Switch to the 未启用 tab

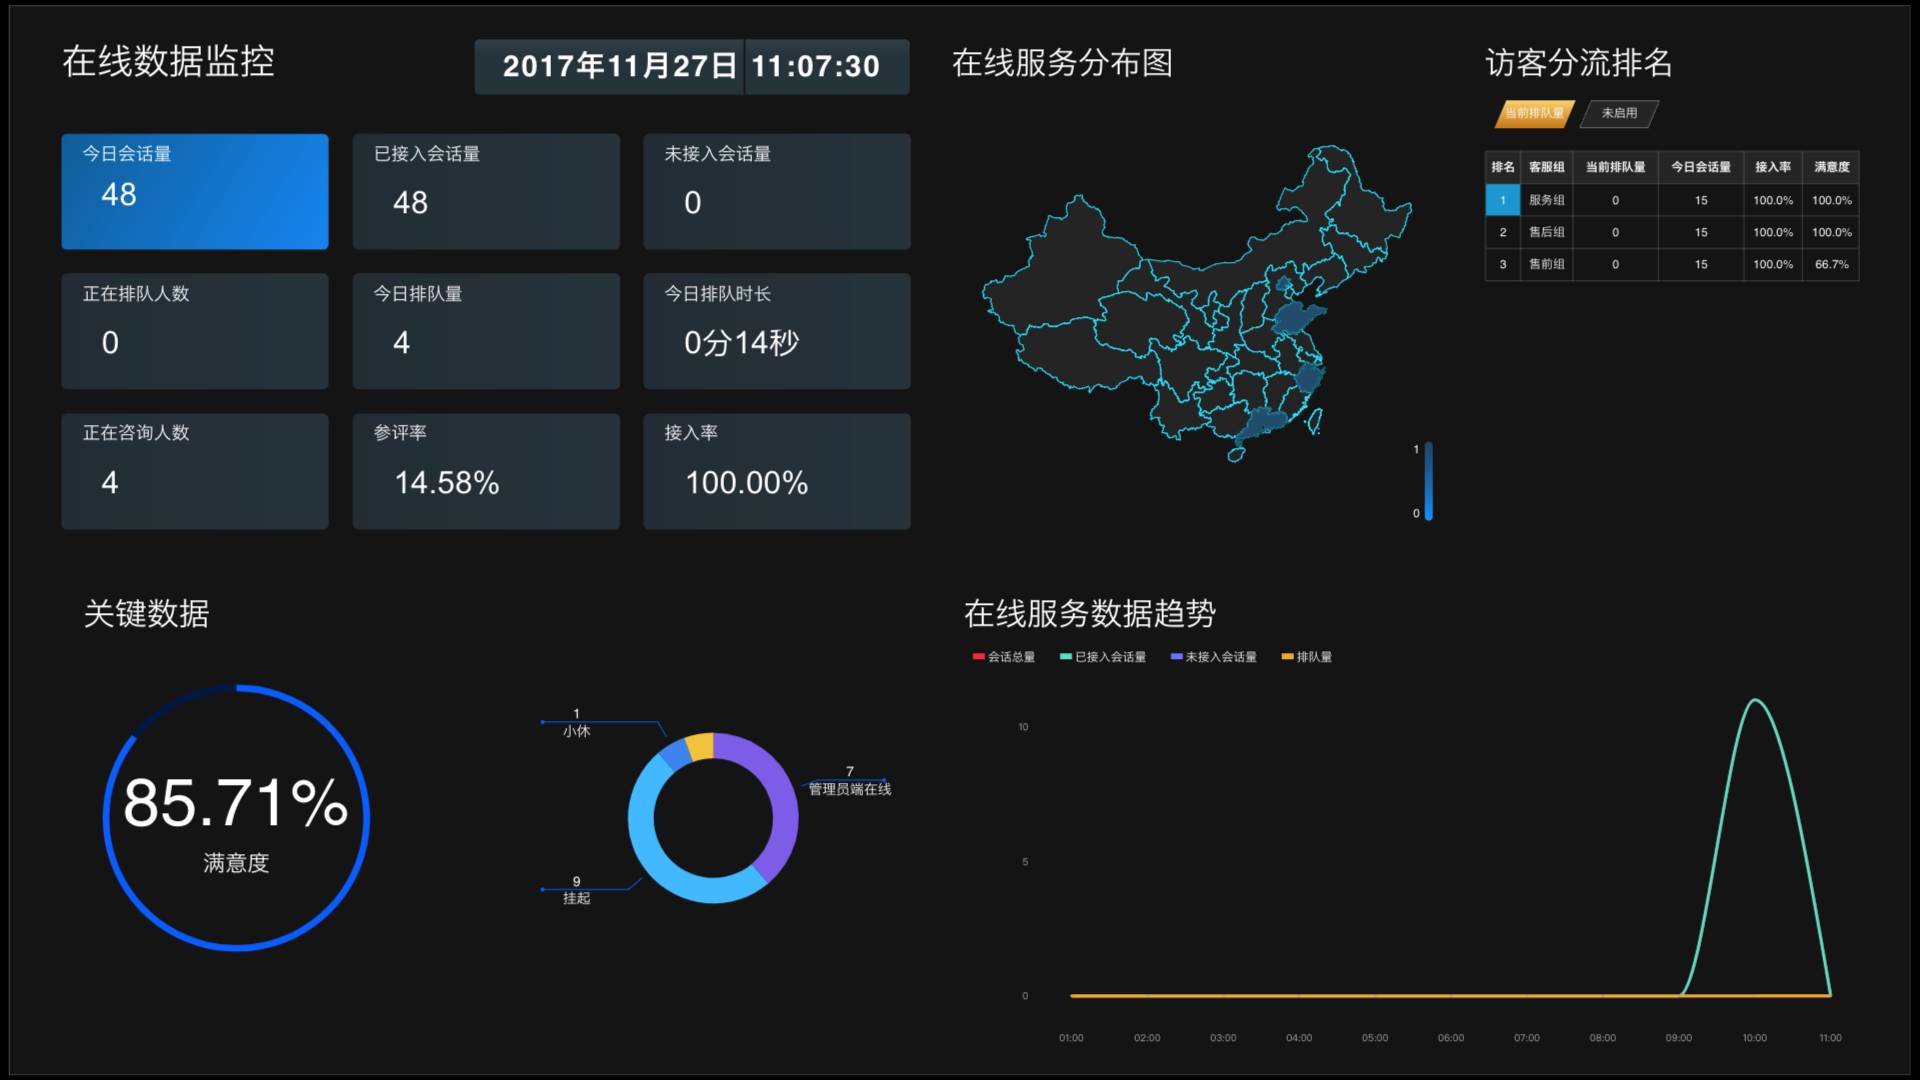pyautogui.click(x=1619, y=113)
